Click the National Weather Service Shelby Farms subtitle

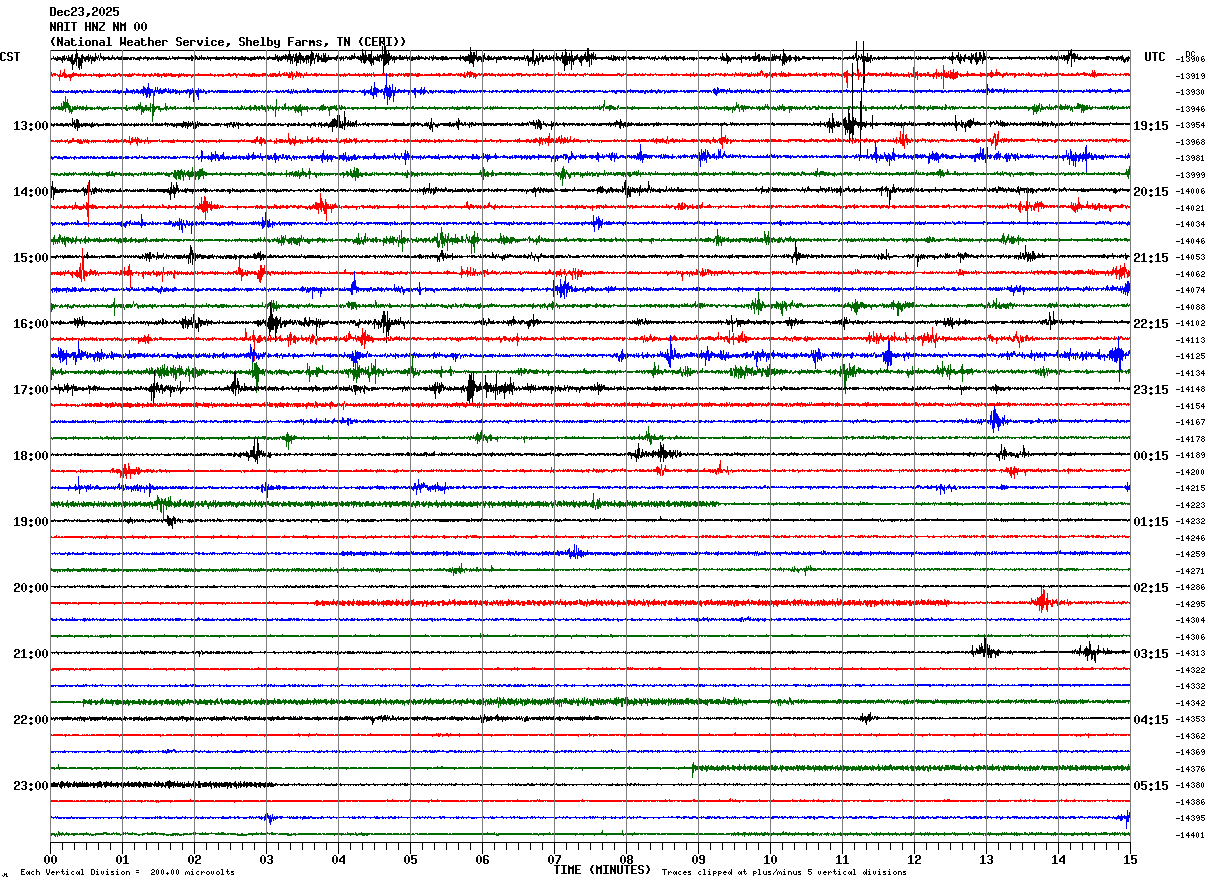pyautogui.click(x=228, y=42)
